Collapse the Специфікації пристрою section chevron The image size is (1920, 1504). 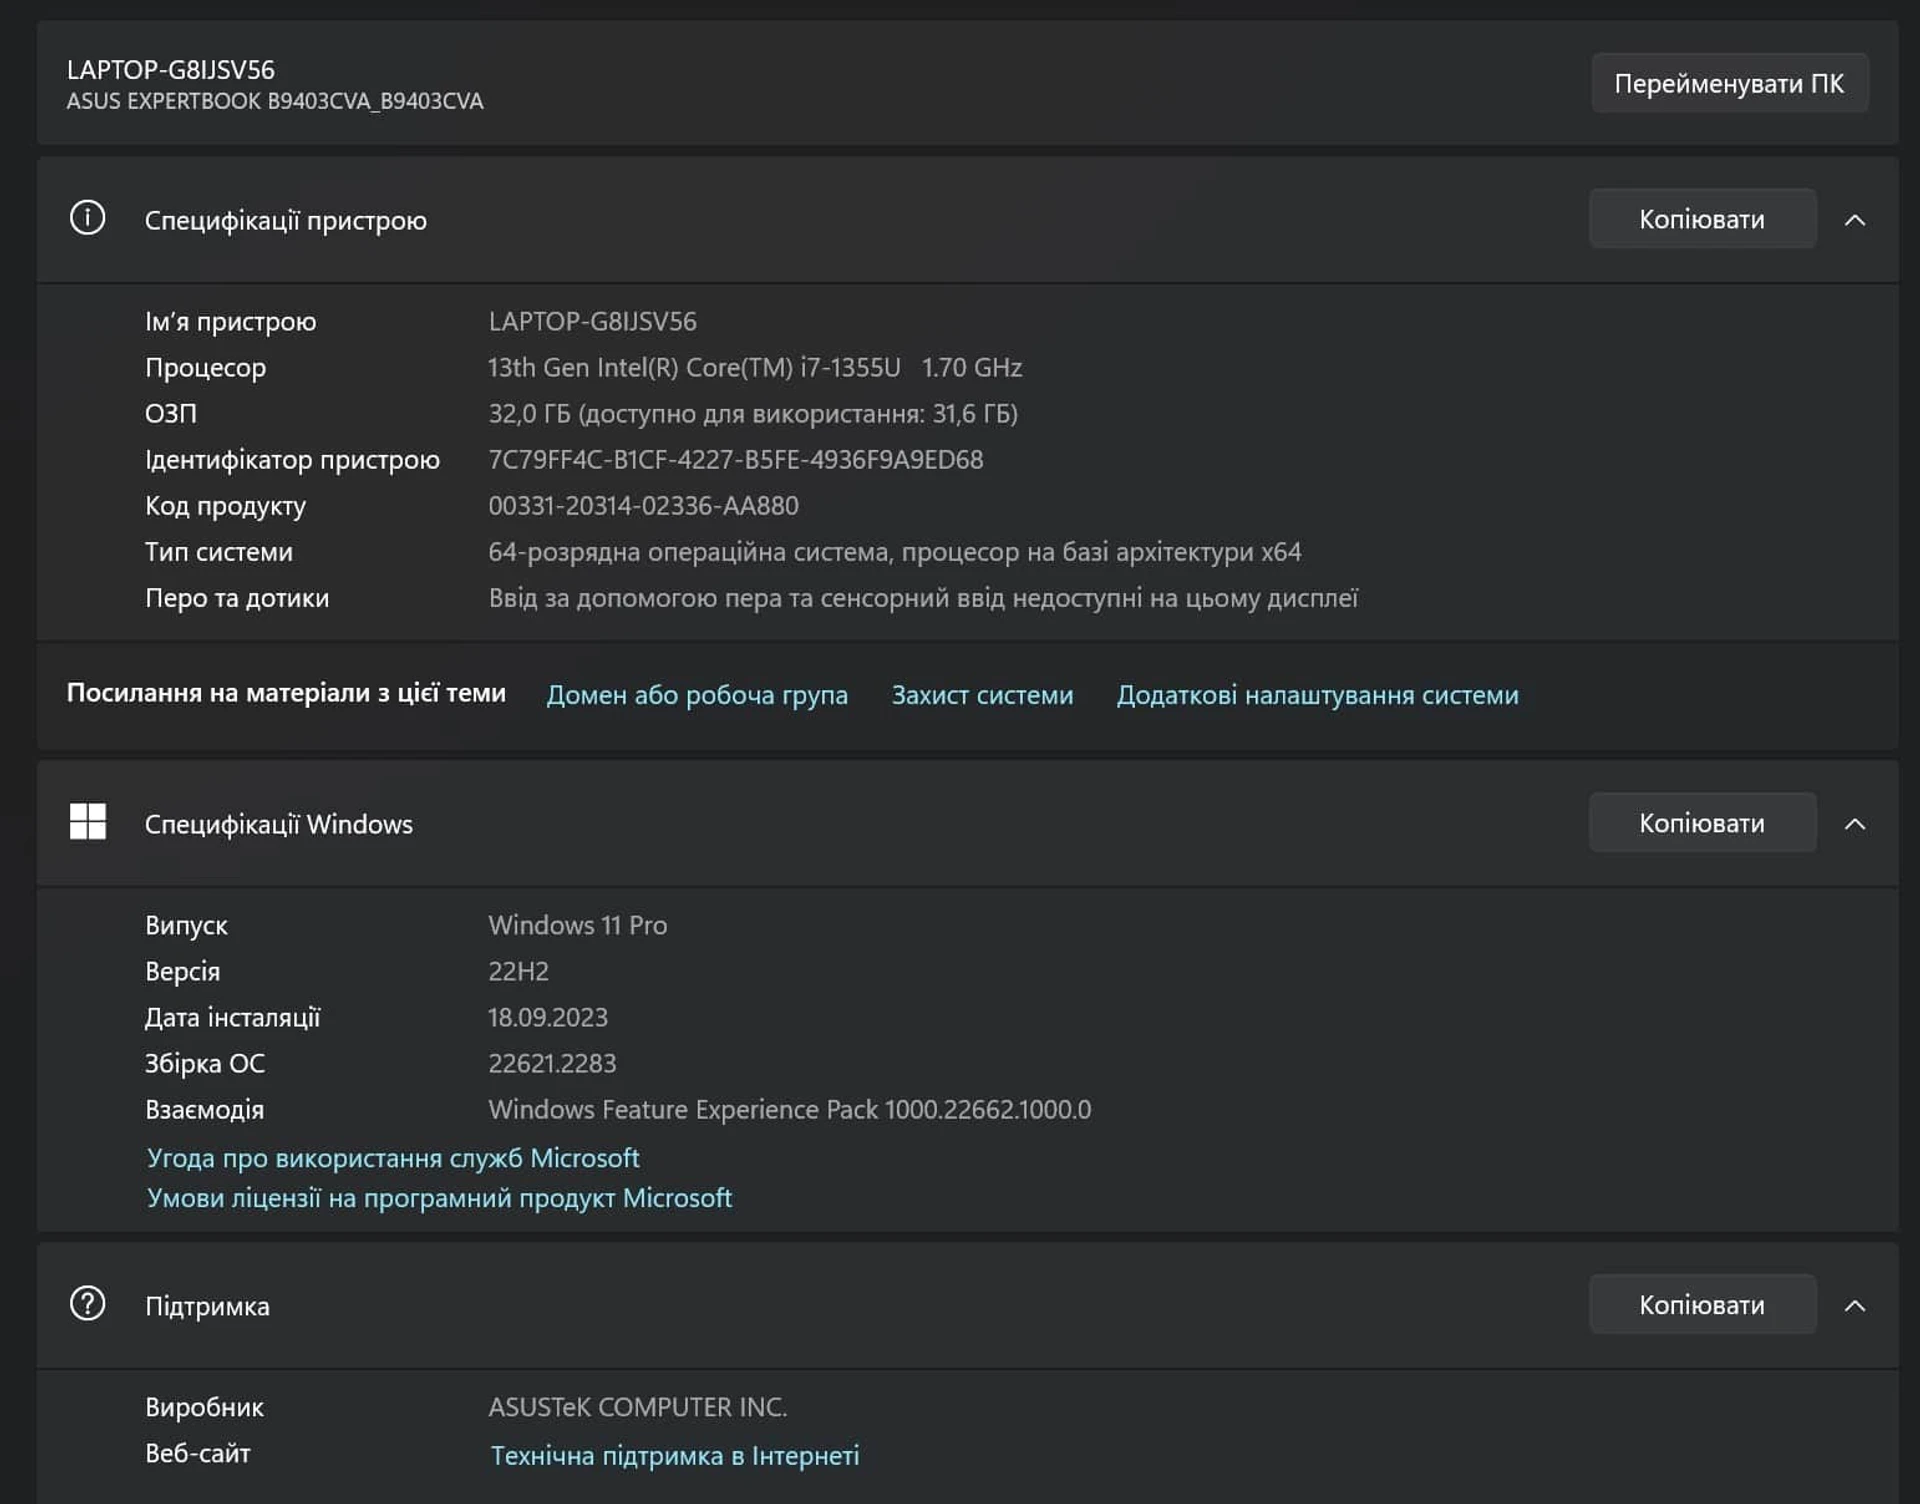(1855, 220)
